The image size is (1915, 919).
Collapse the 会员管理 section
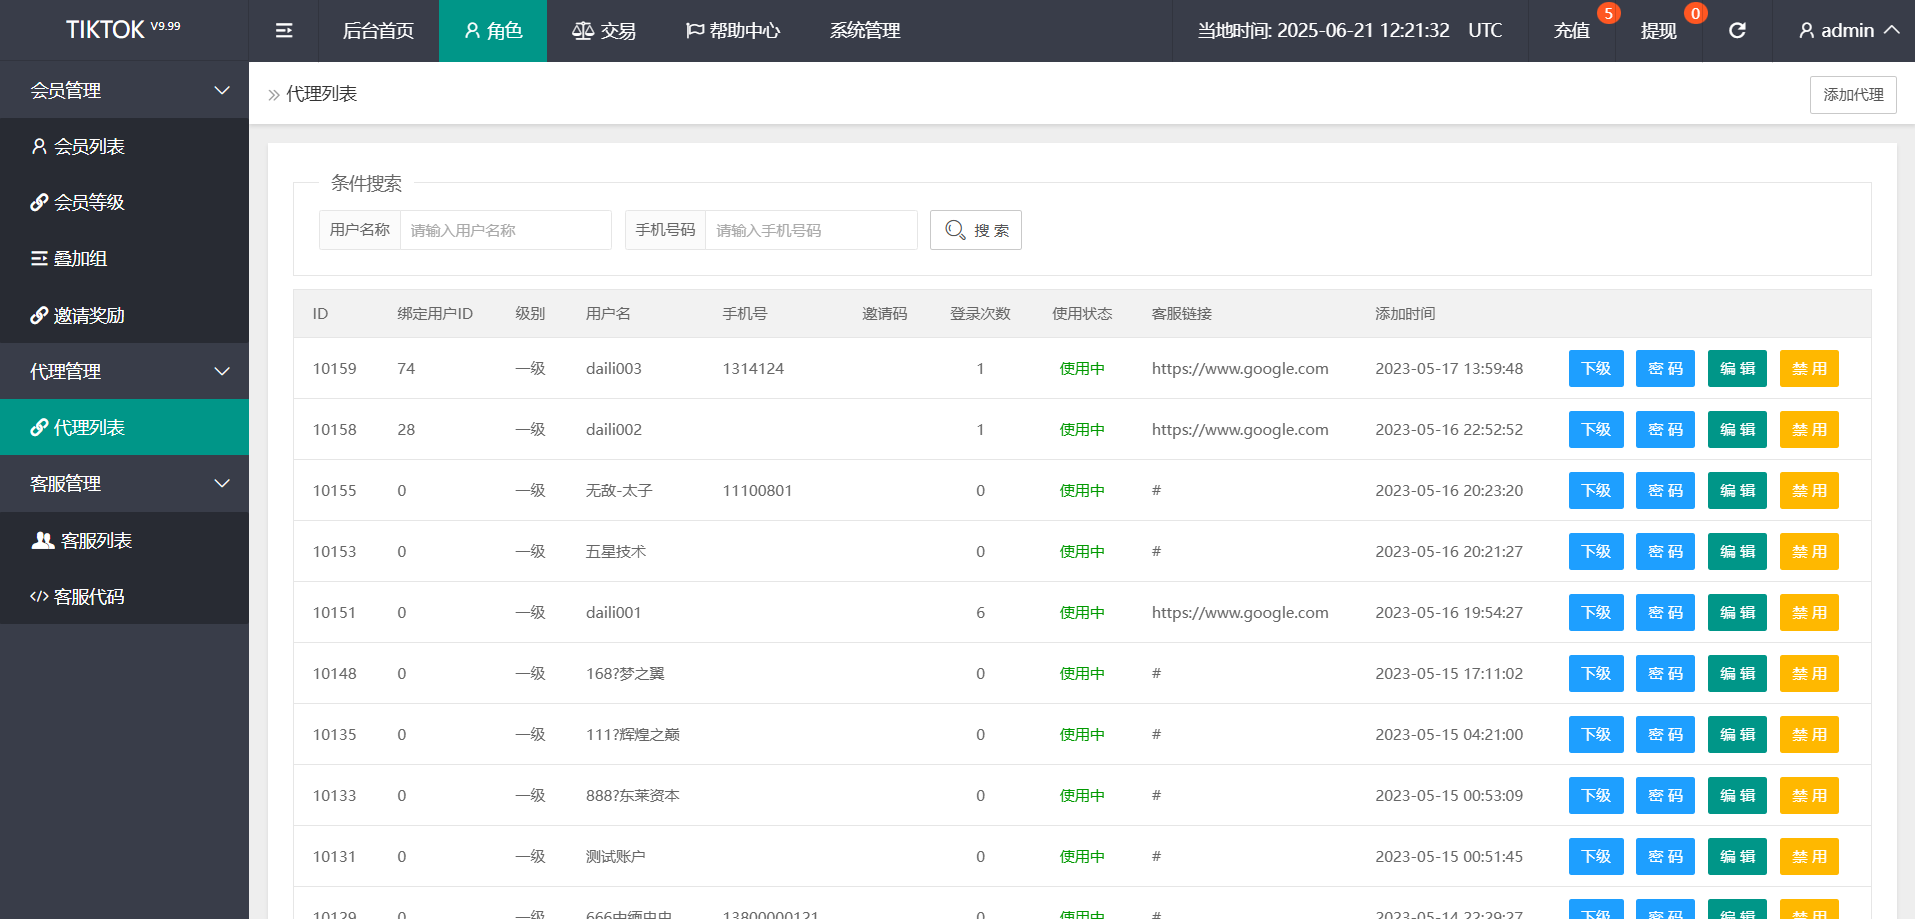click(125, 90)
